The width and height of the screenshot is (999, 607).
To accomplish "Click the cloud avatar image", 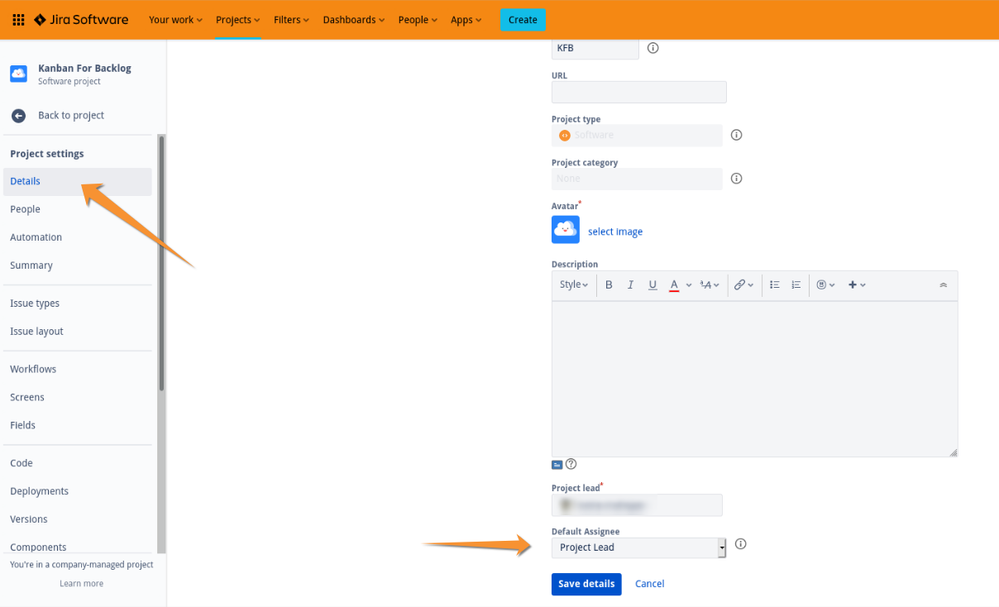I will point(565,229).
